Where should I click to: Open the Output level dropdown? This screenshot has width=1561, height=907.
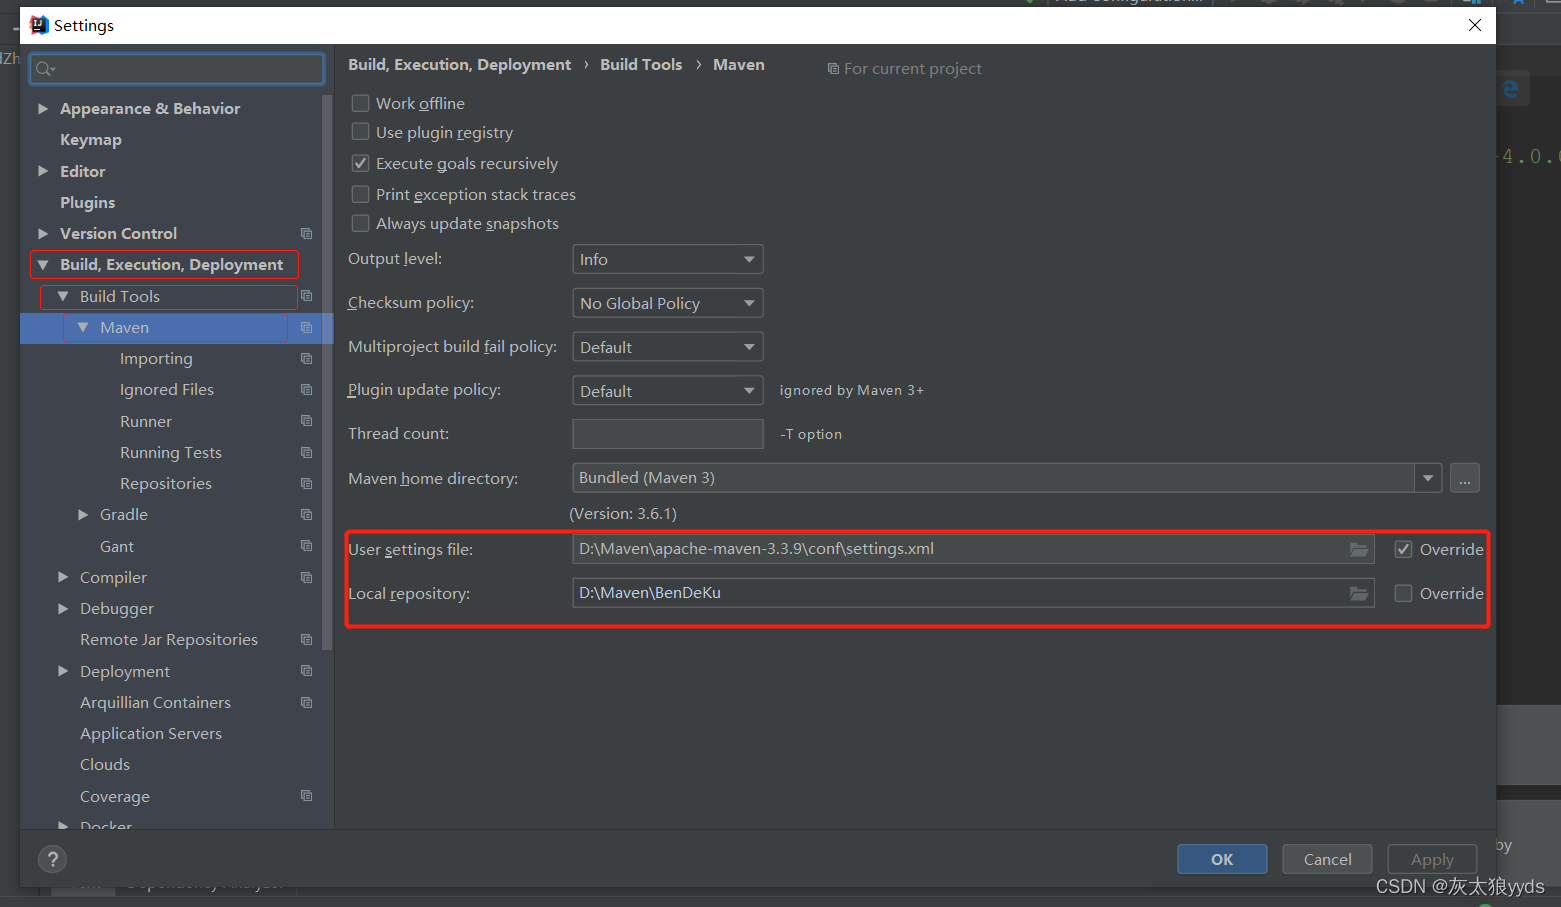pos(668,259)
